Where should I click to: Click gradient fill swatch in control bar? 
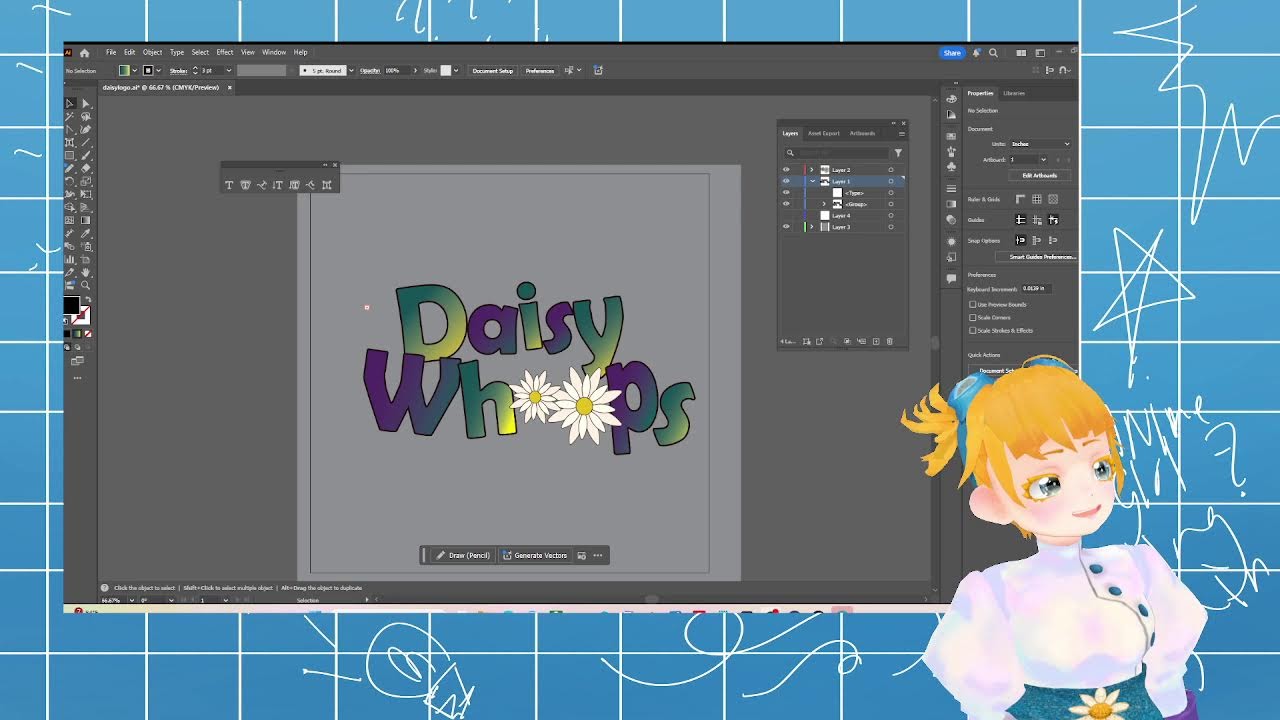124,70
